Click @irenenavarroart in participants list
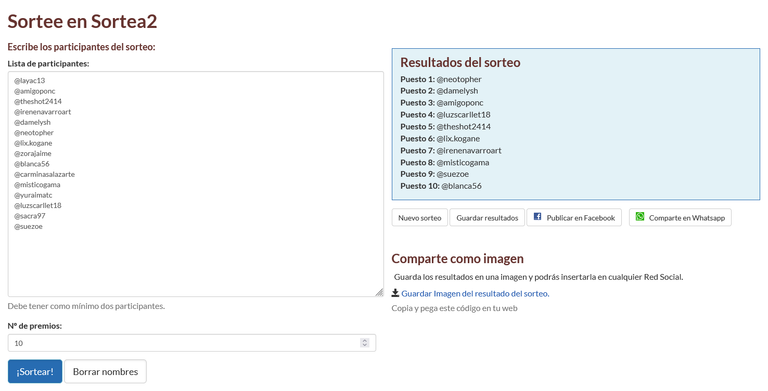This screenshot has height=391, width=768. [43, 112]
